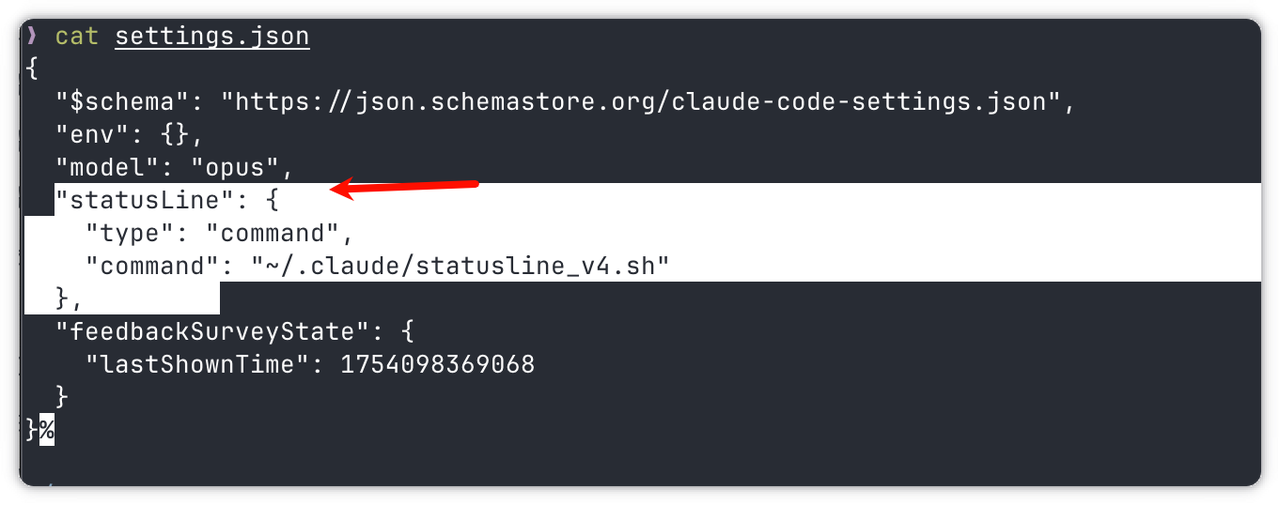Click the "lastShownTime" key

tap(199, 364)
